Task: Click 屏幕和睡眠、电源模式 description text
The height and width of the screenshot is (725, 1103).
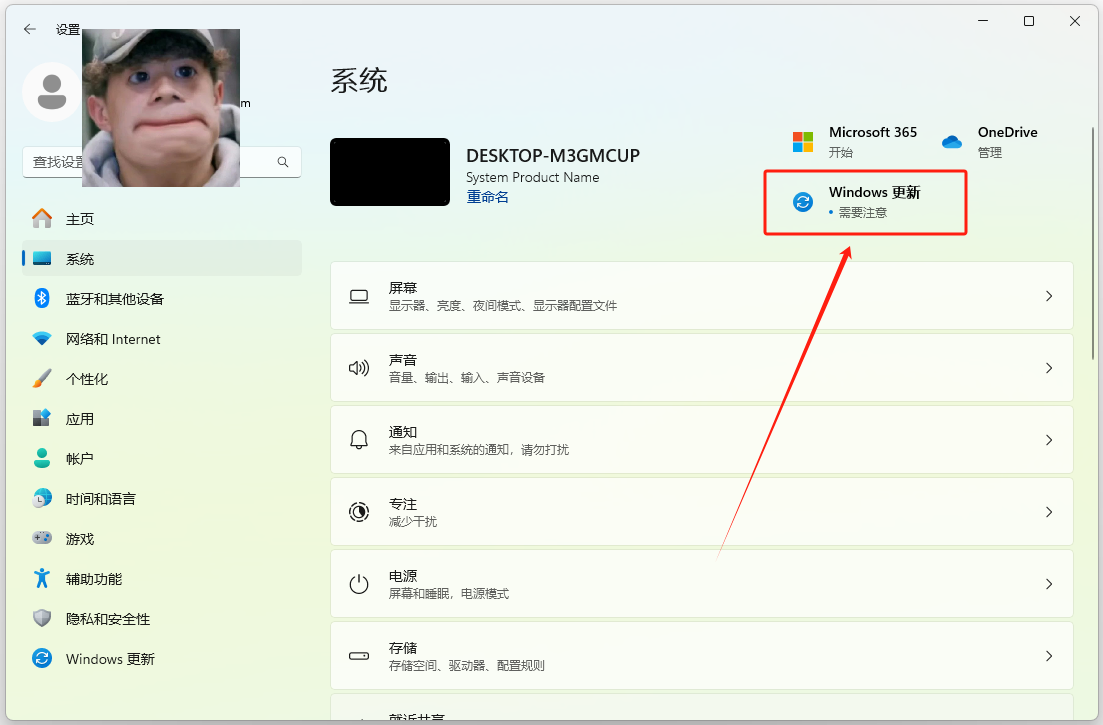Action: coord(449,594)
